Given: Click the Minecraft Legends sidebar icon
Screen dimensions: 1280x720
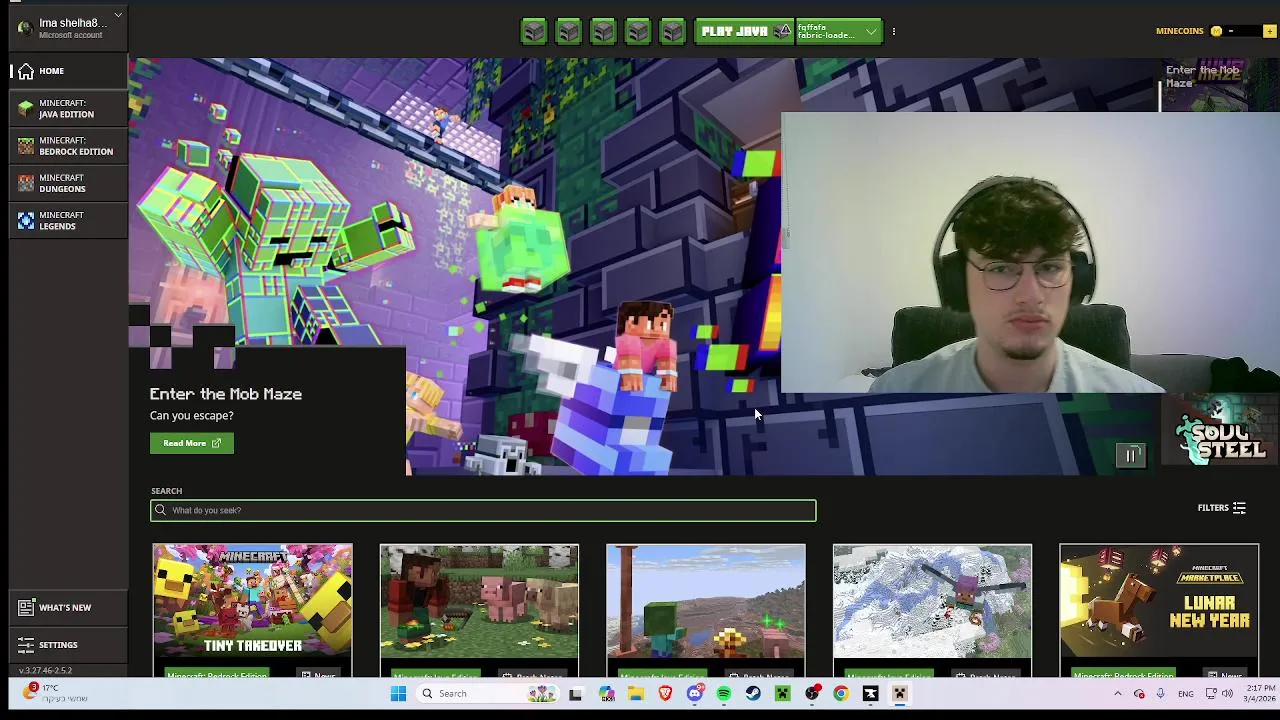Looking at the screenshot, I should click(26, 220).
